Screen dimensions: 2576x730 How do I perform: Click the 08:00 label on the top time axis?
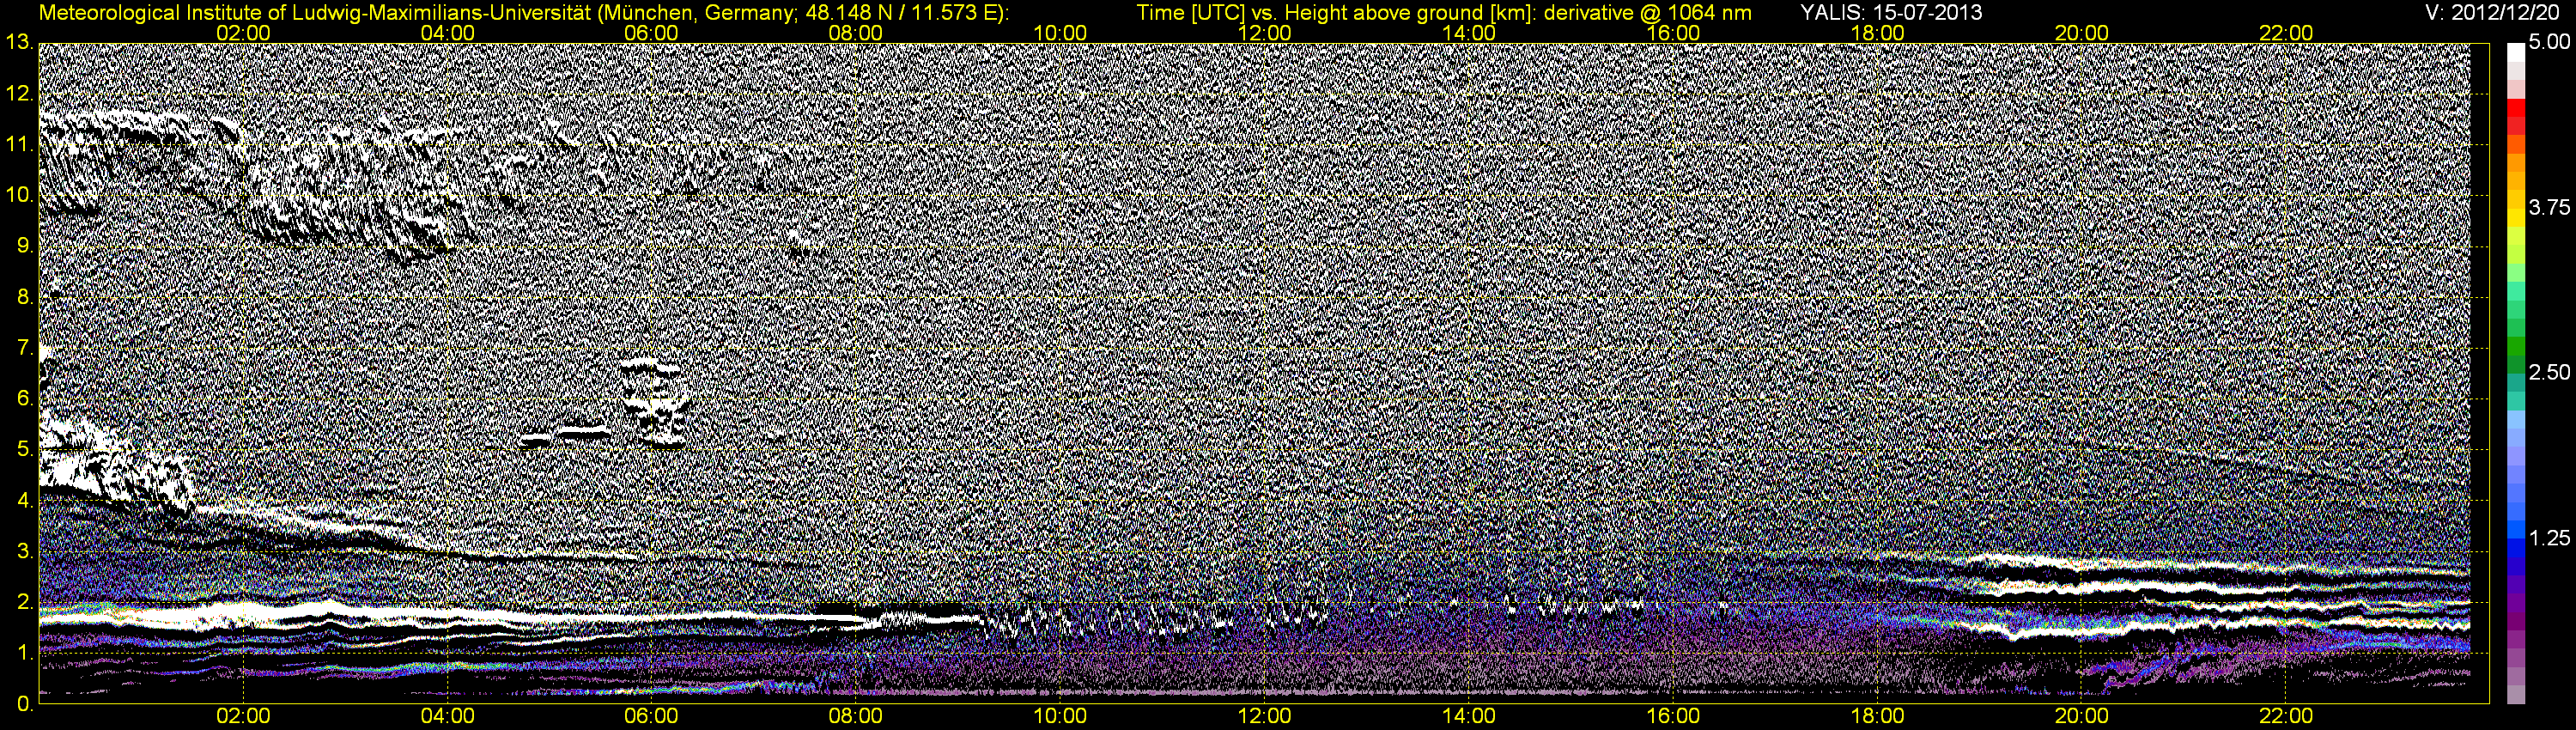point(856,33)
